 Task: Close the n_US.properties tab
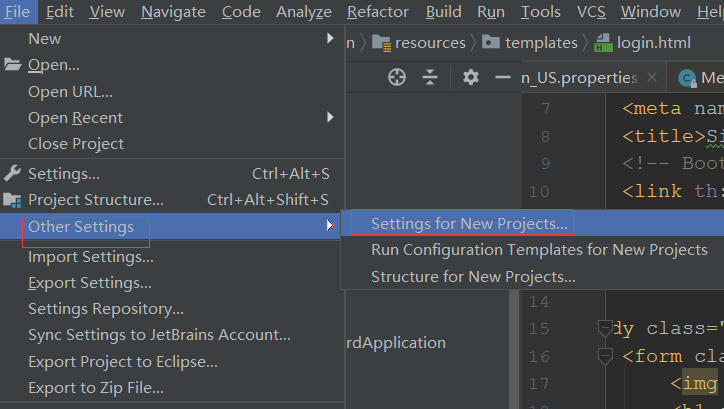click(652, 77)
